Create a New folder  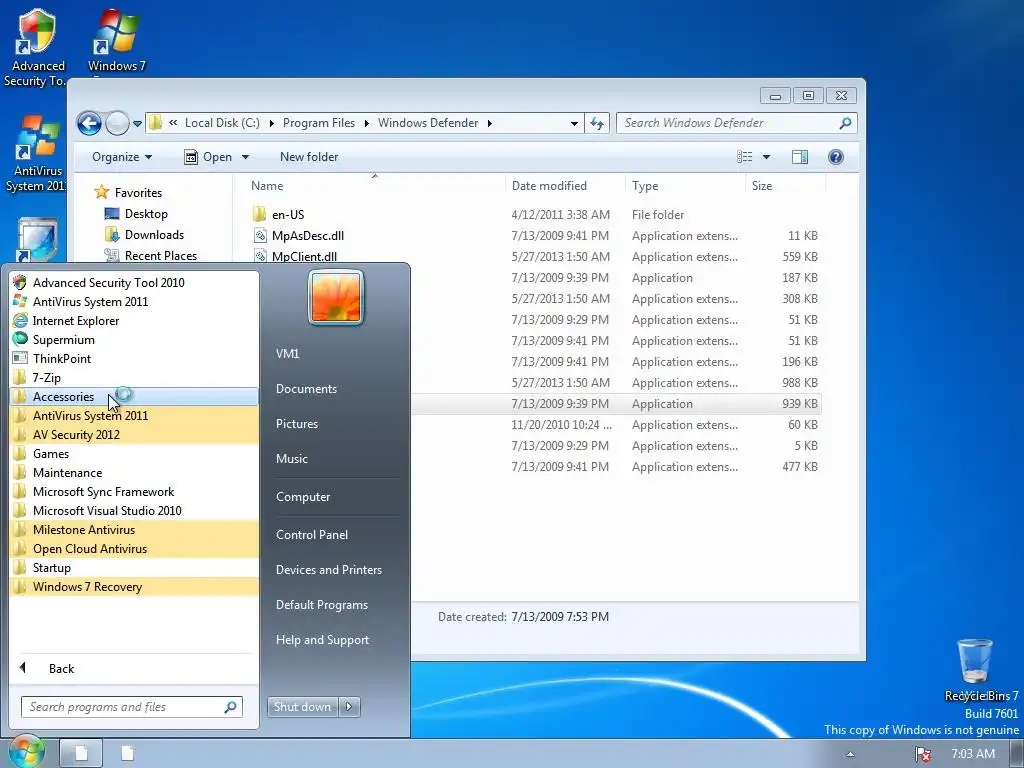tap(309, 157)
